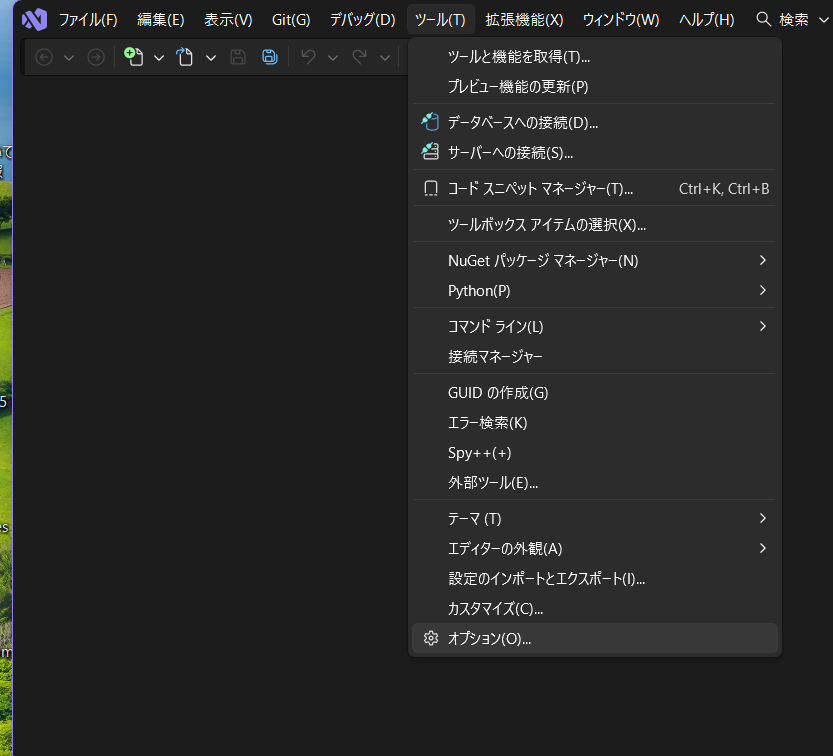Open the 表示(V) menu
833x756 pixels.
[228, 20]
